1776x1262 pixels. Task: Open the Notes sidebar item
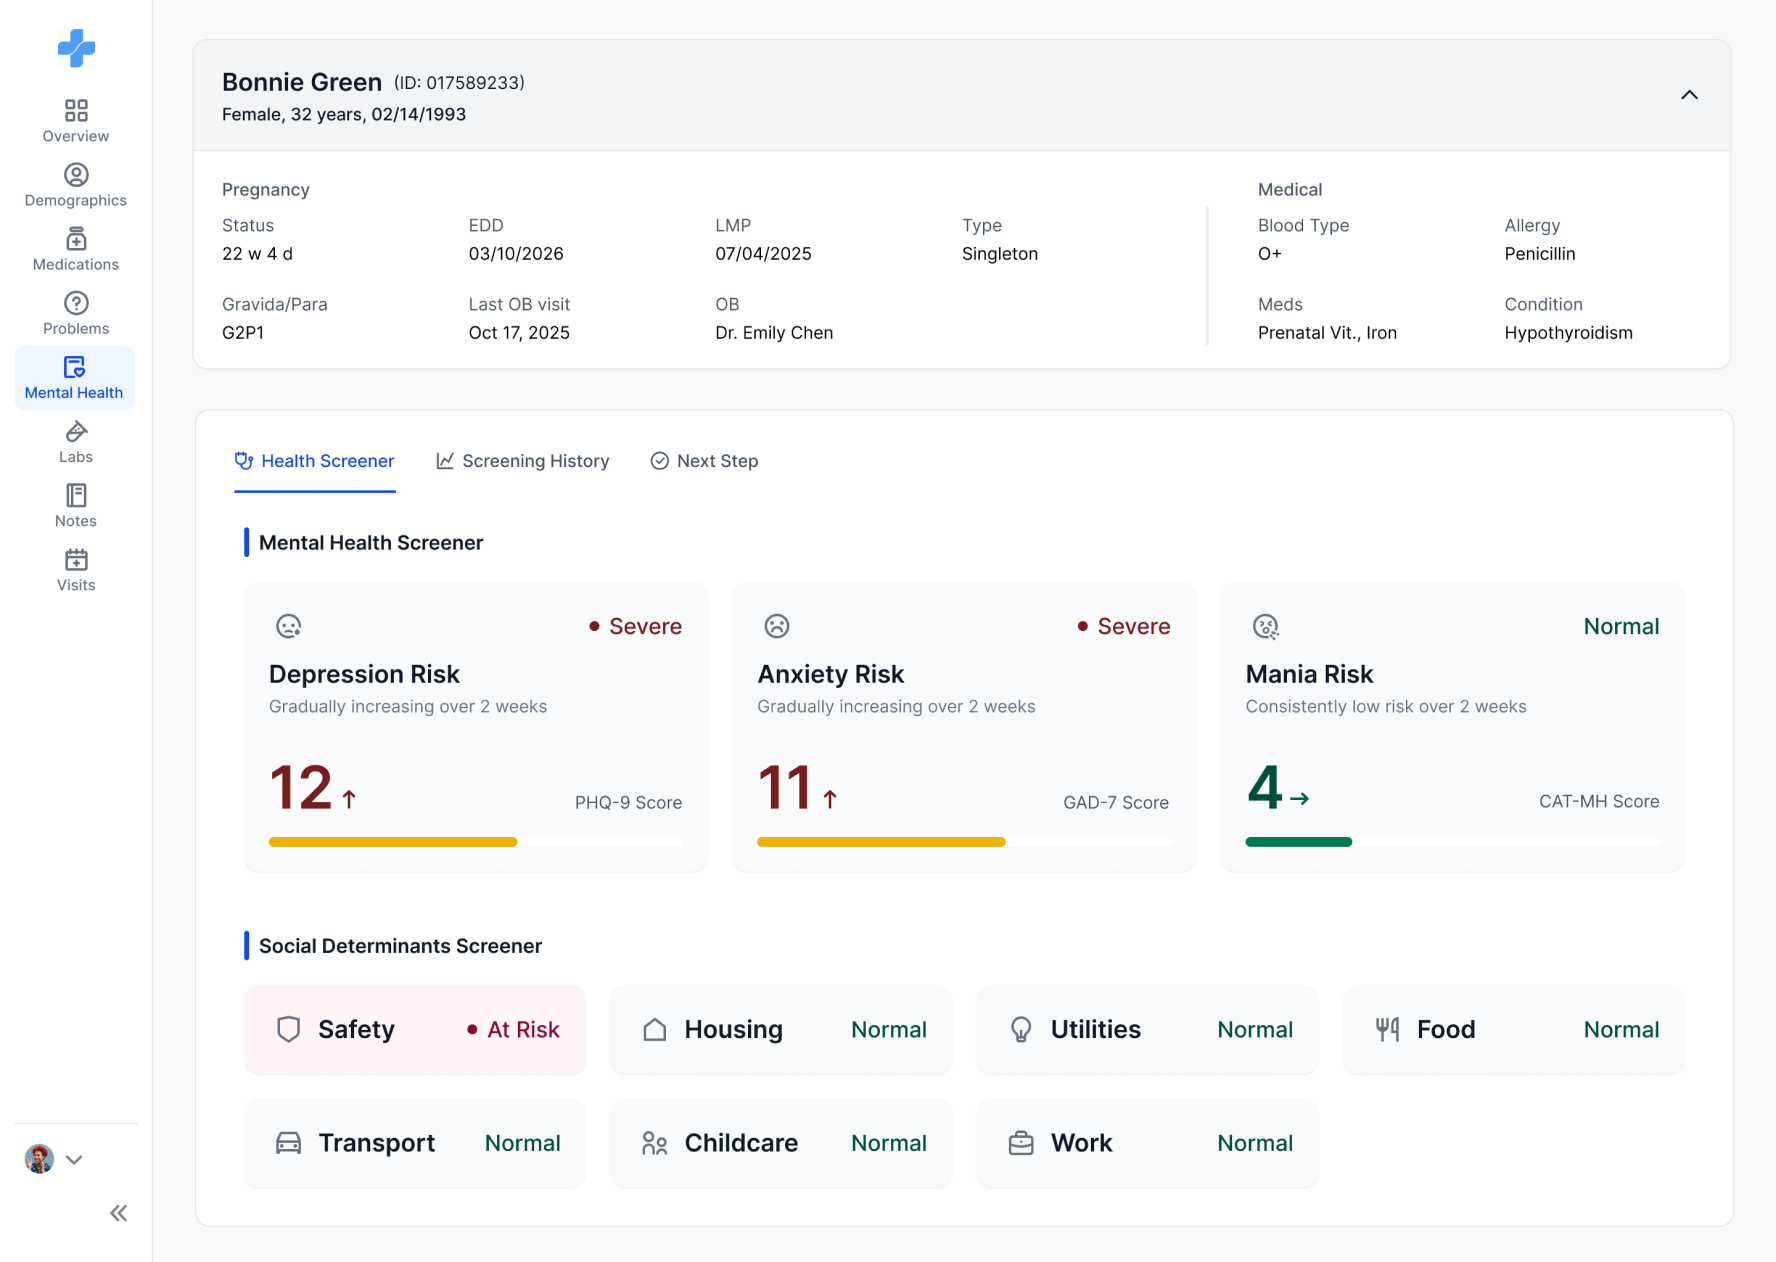click(76, 506)
